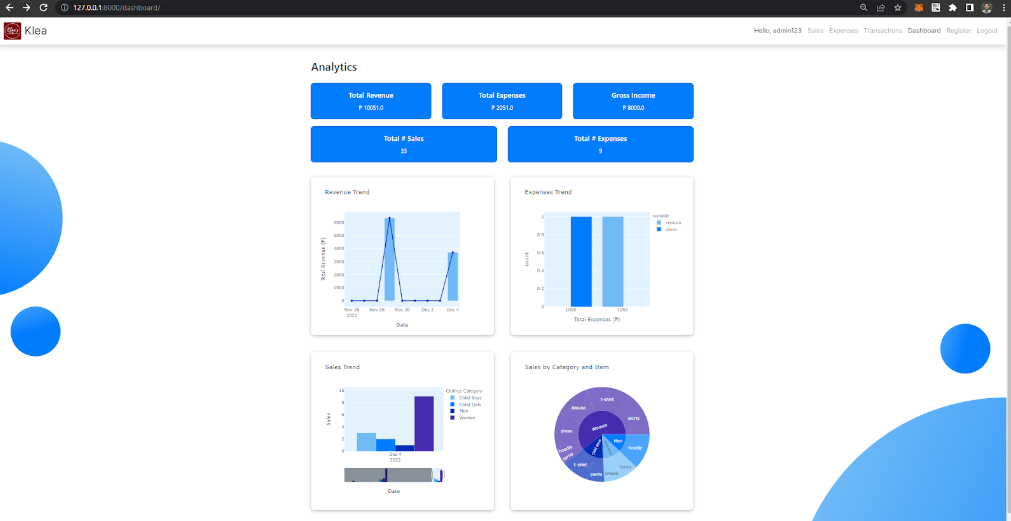
Task: Click the Child Girls bar in Sales Trend
Action: click(x=386, y=446)
